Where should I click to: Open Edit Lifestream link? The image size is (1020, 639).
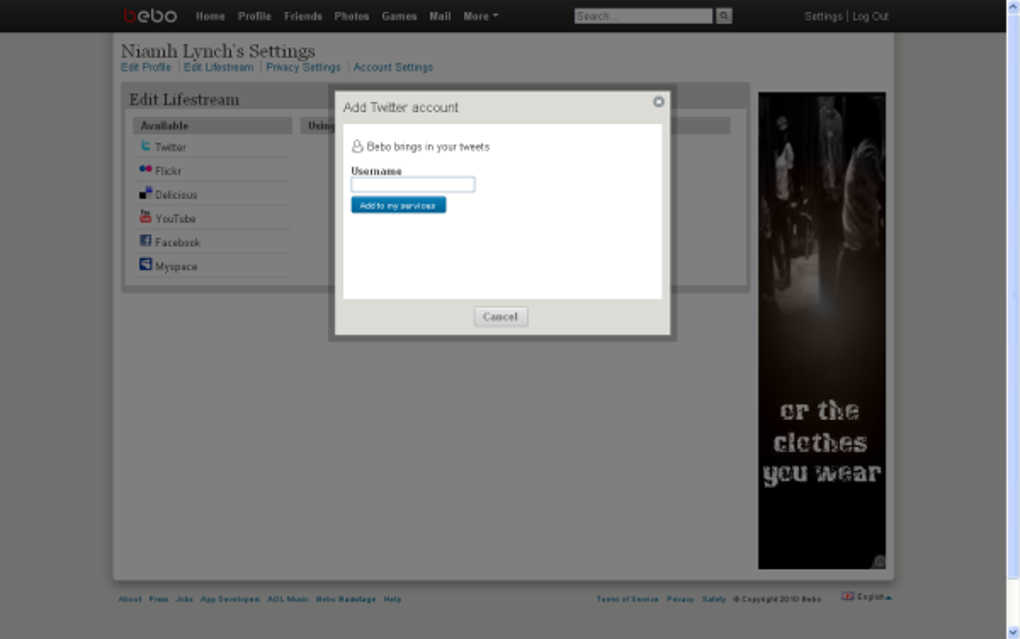click(x=218, y=67)
